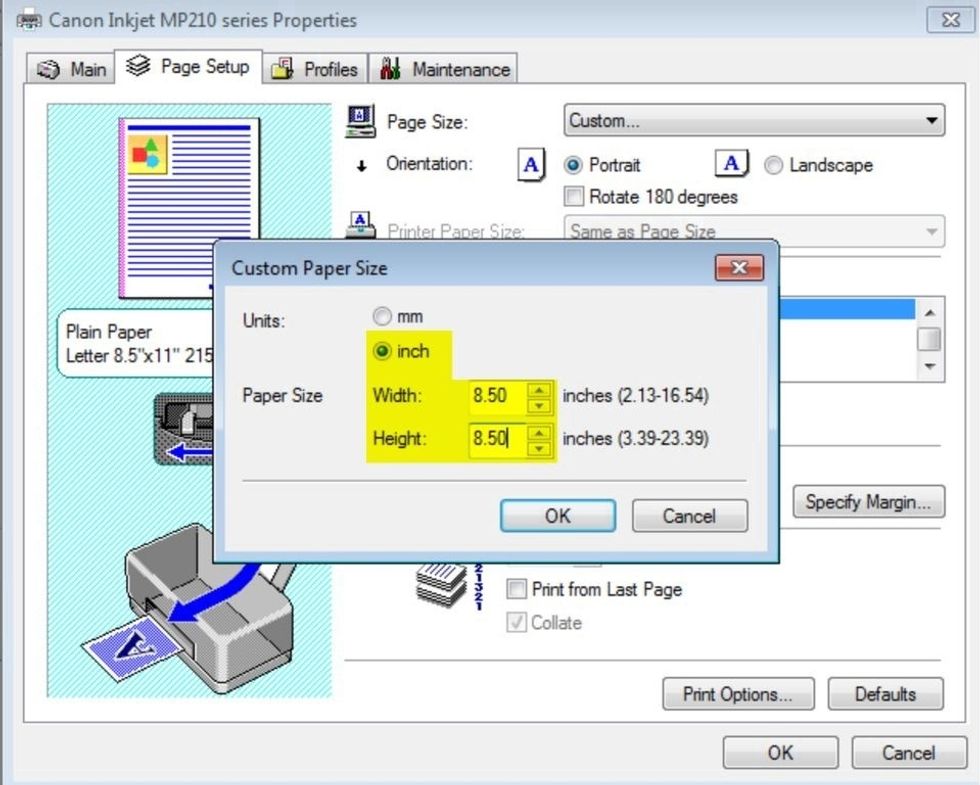
Task: Enable Rotate 180 degrees checkbox
Action: coord(575,197)
